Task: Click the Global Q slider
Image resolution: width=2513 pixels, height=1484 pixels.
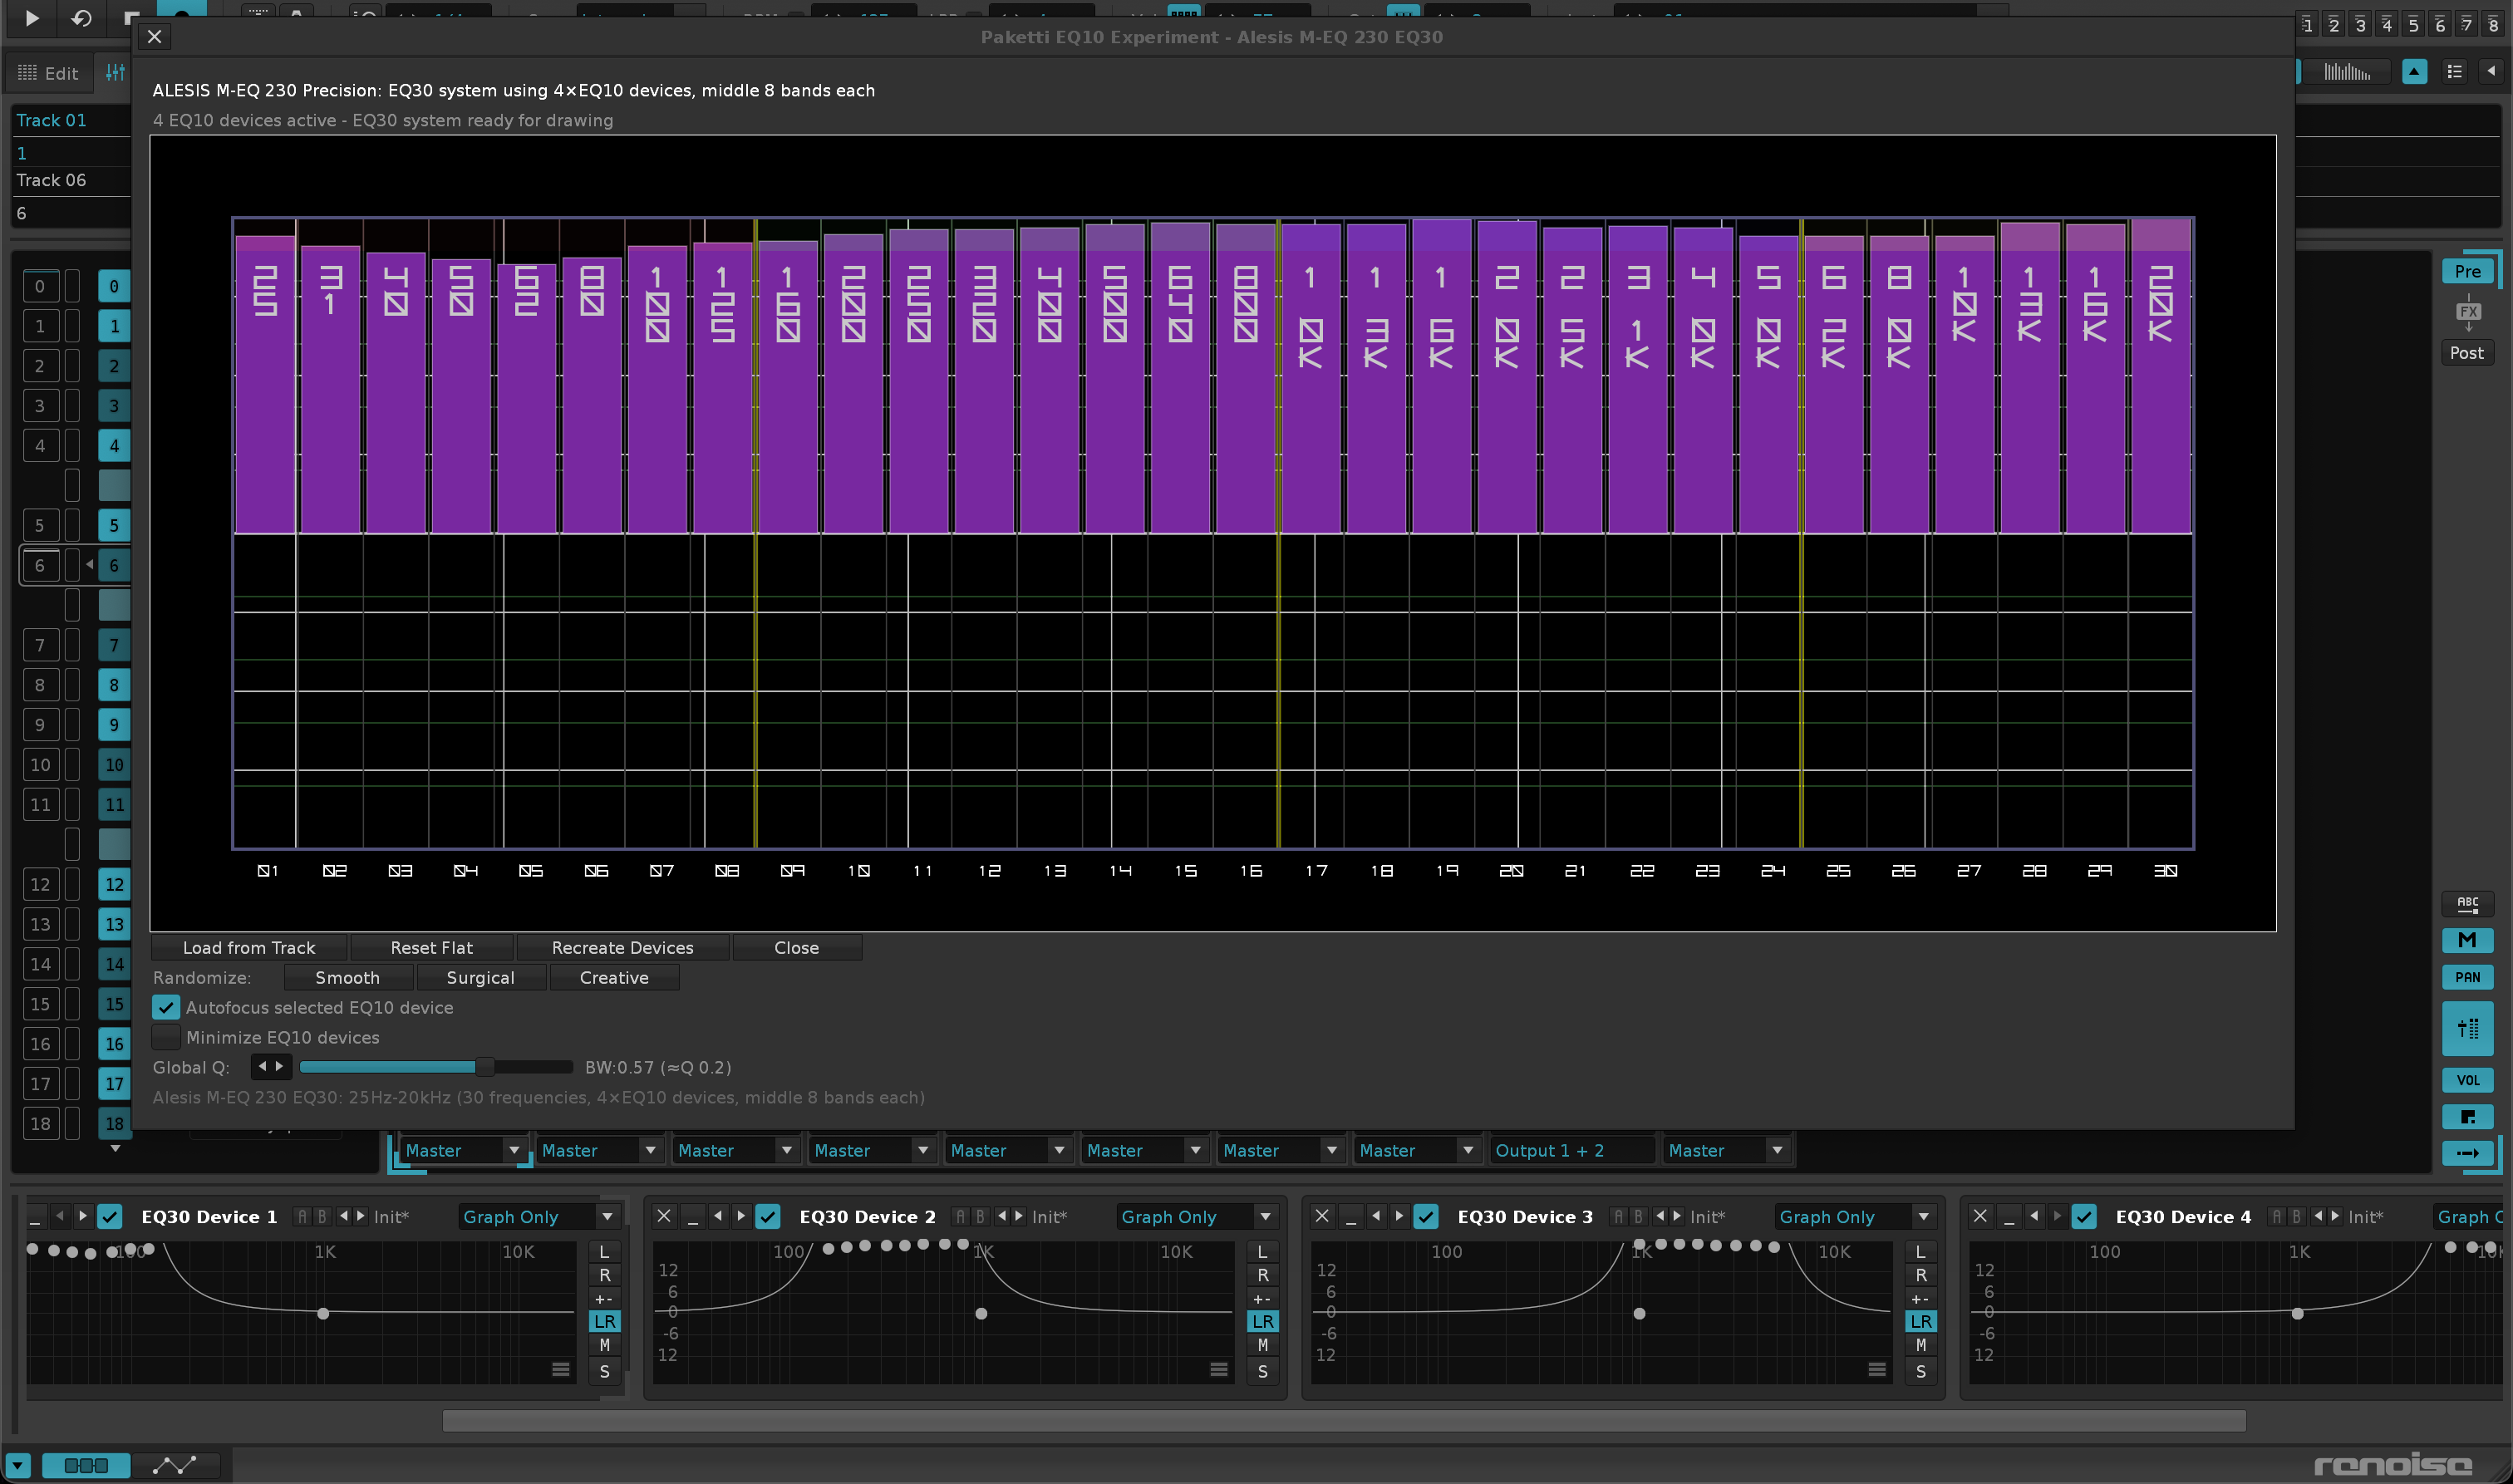Action: (435, 1067)
